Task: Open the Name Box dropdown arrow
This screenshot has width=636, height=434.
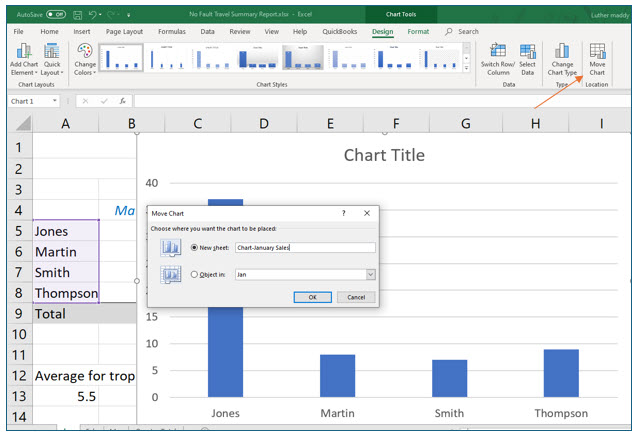Action: tap(54, 101)
